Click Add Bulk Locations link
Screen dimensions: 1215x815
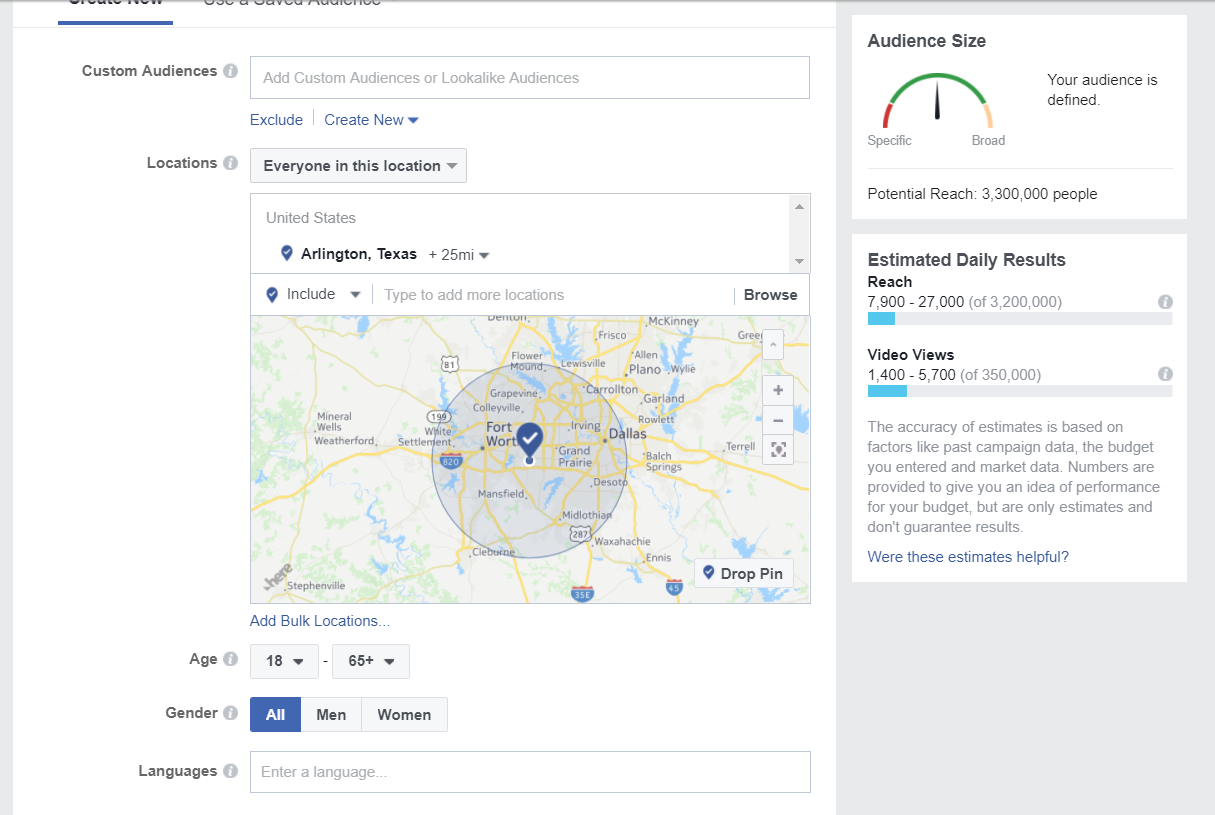coord(320,621)
